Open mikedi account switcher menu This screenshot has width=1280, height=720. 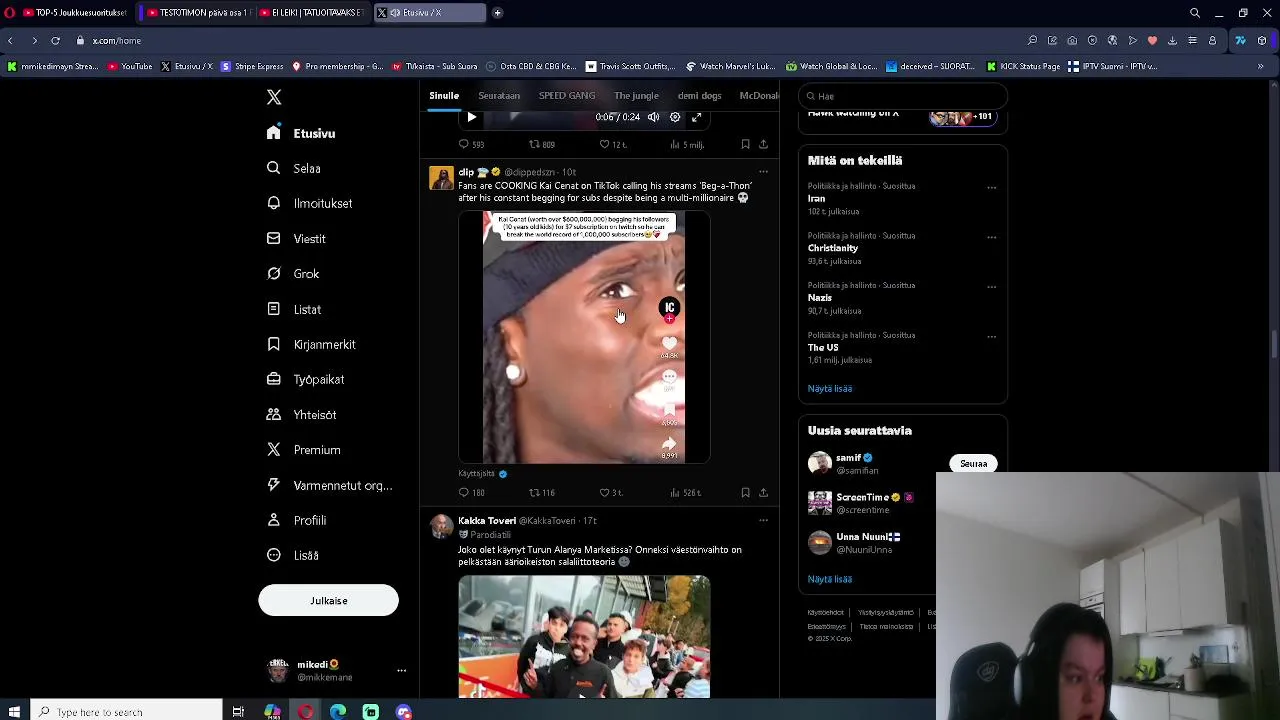(336, 670)
